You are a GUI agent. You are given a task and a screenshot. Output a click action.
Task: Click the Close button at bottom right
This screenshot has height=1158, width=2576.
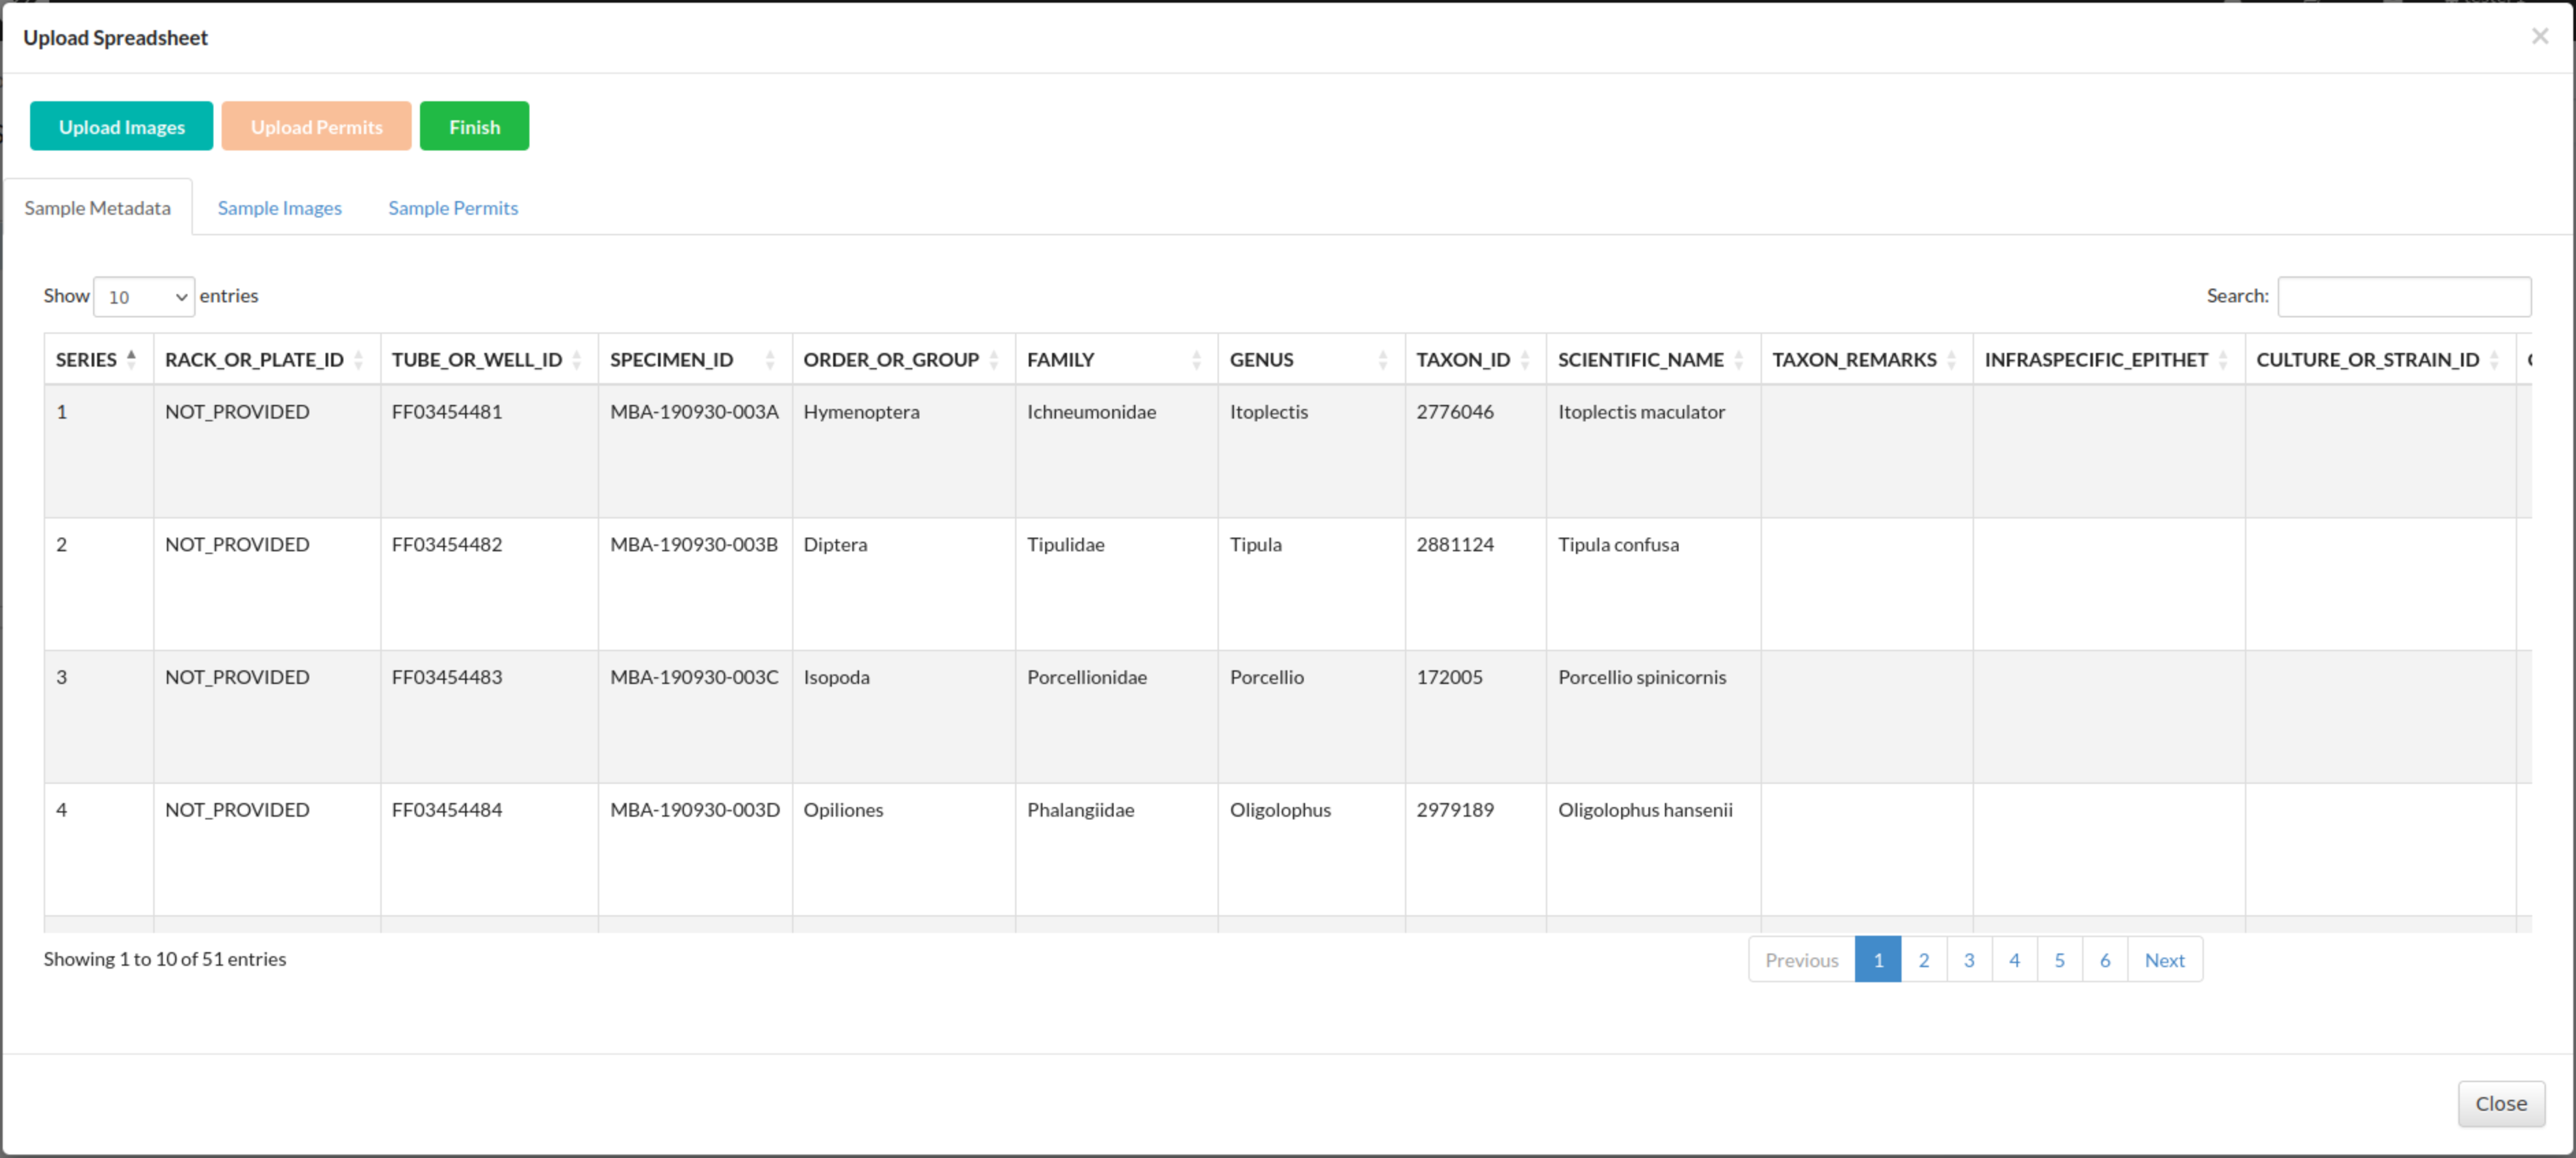click(x=2501, y=1103)
